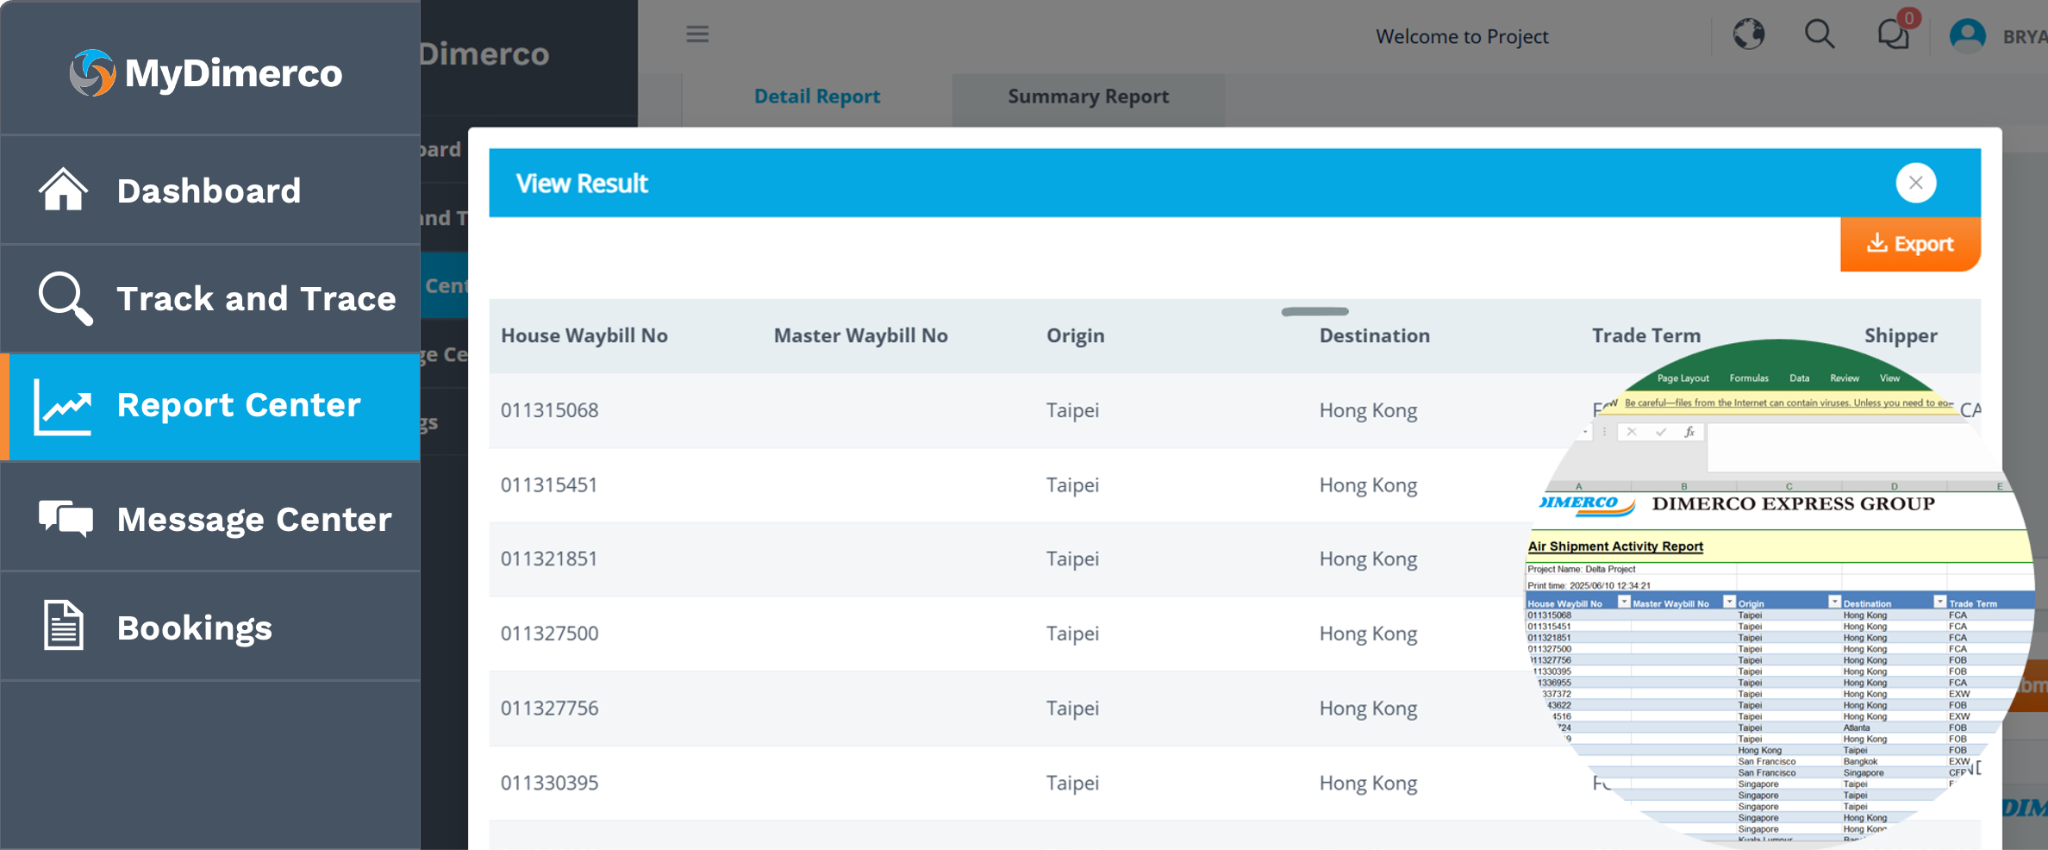
Task: Open the Report Center chart icon
Action: click(x=63, y=407)
